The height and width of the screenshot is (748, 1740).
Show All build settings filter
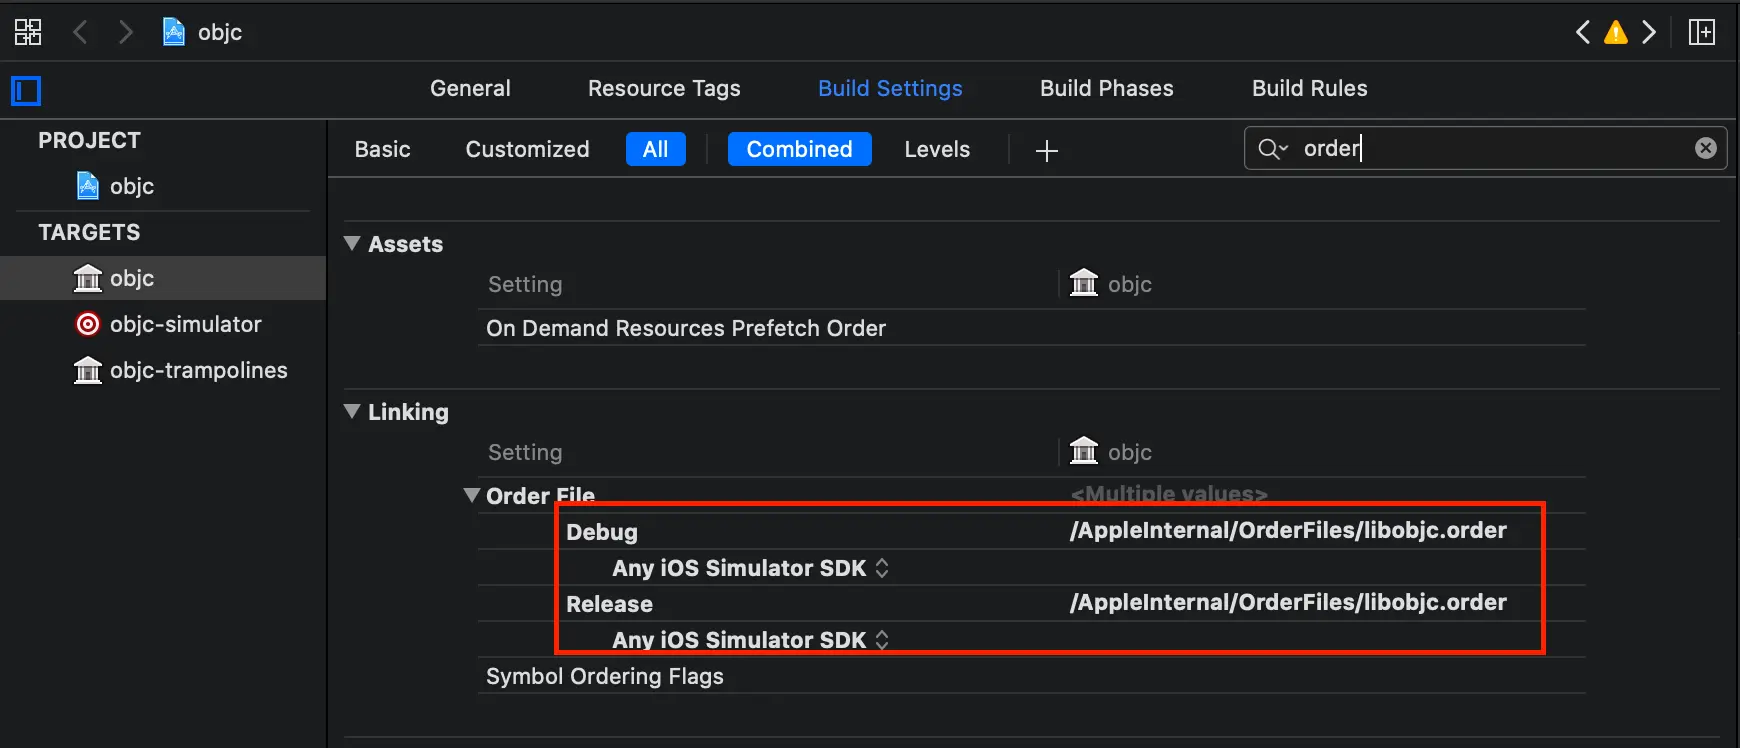655,149
